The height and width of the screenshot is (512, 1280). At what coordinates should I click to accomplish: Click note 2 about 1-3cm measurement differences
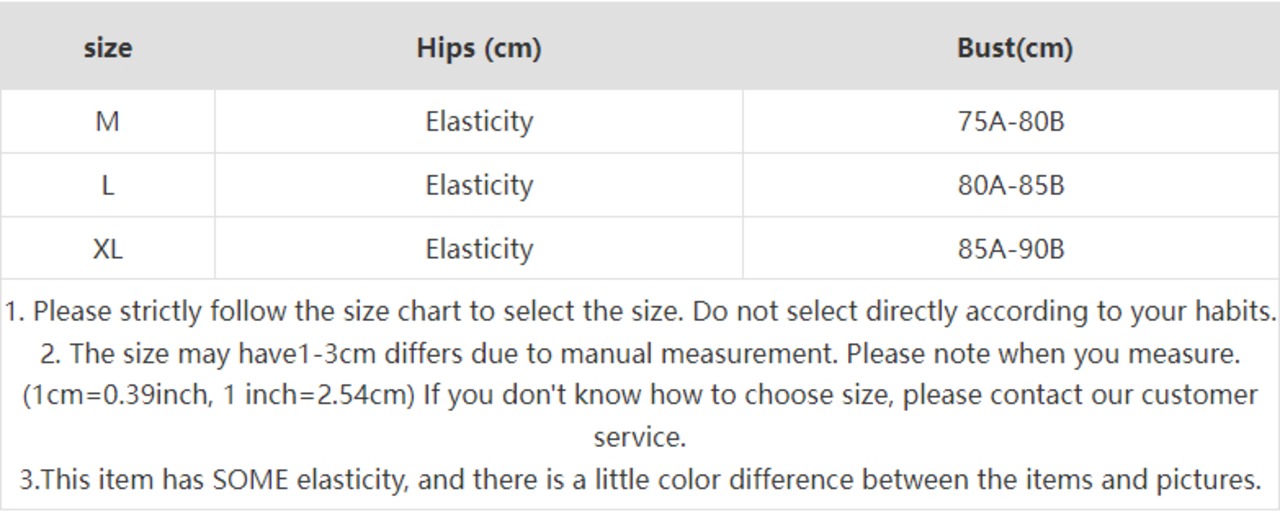(x=640, y=353)
